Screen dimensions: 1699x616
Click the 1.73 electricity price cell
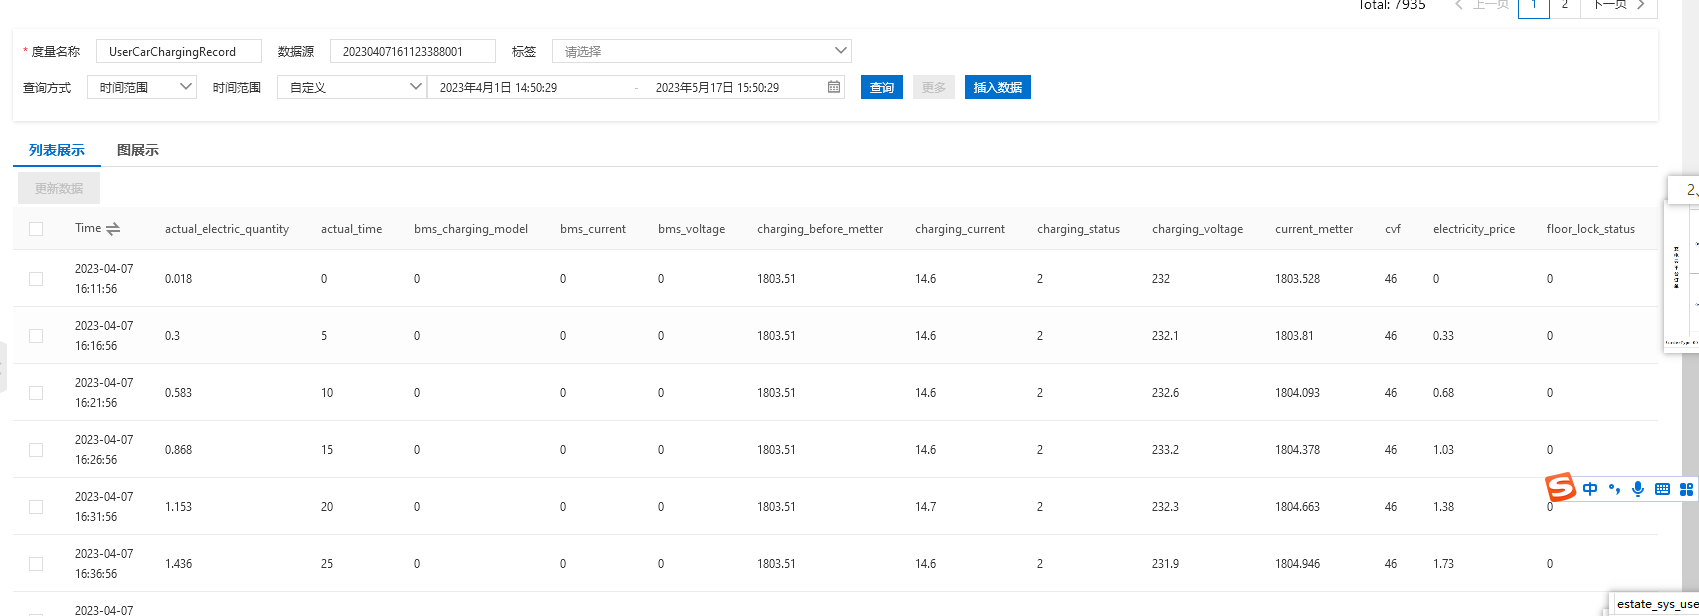pyautogui.click(x=1443, y=564)
